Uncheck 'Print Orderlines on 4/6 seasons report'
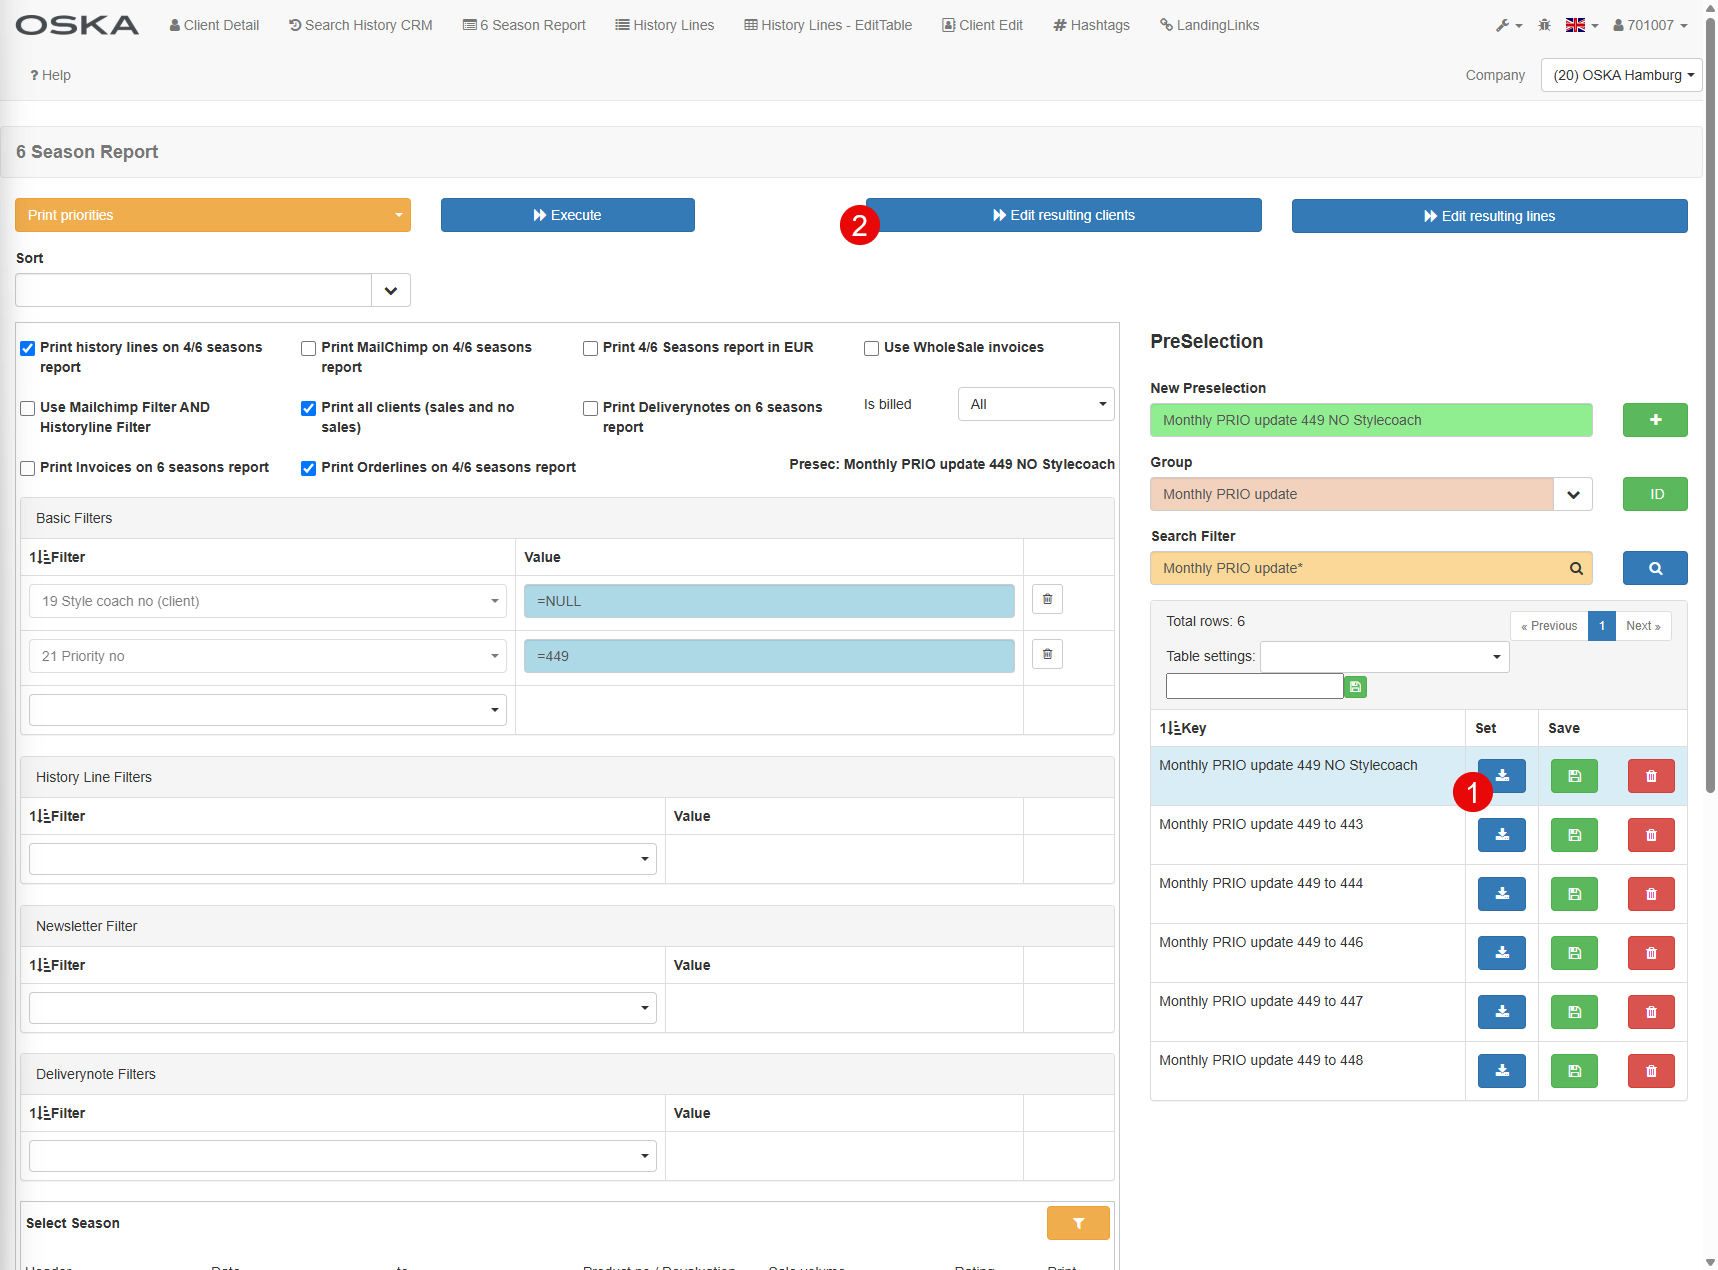 309,468
